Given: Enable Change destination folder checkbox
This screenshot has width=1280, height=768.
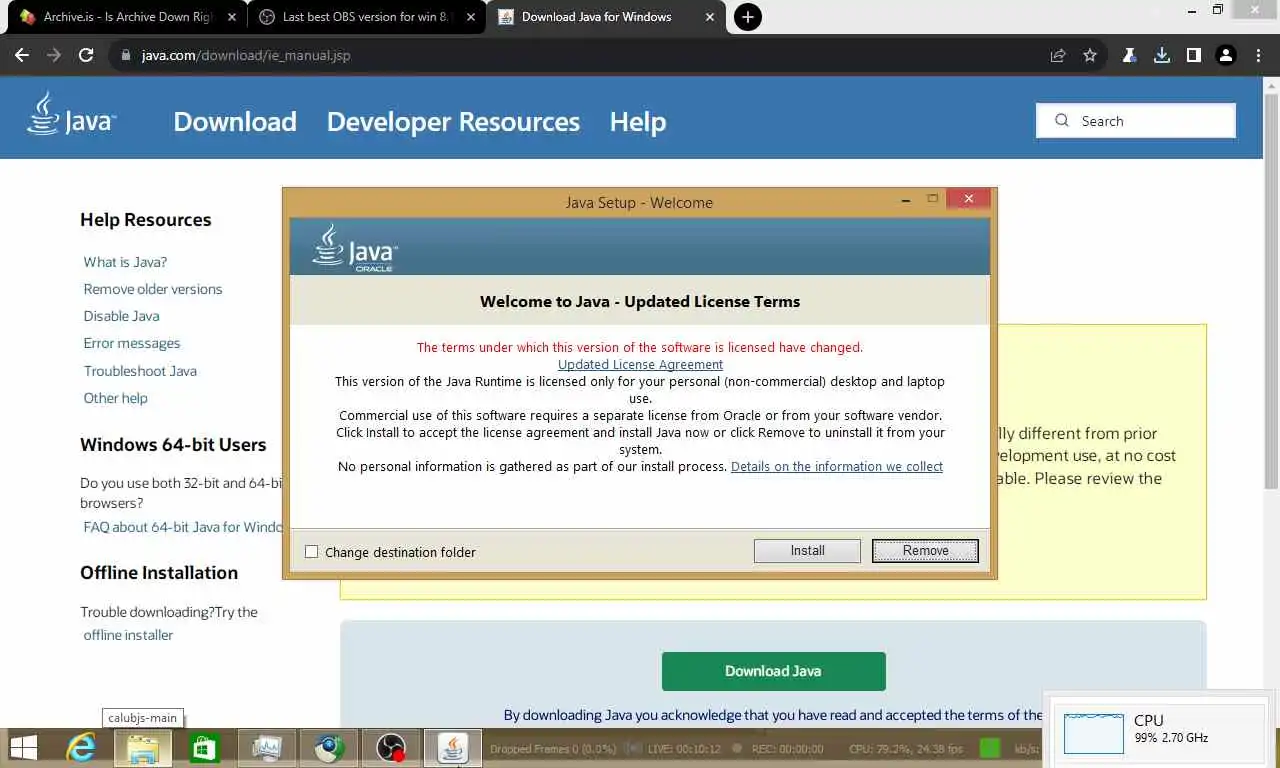Looking at the screenshot, I should [x=312, y=552].
